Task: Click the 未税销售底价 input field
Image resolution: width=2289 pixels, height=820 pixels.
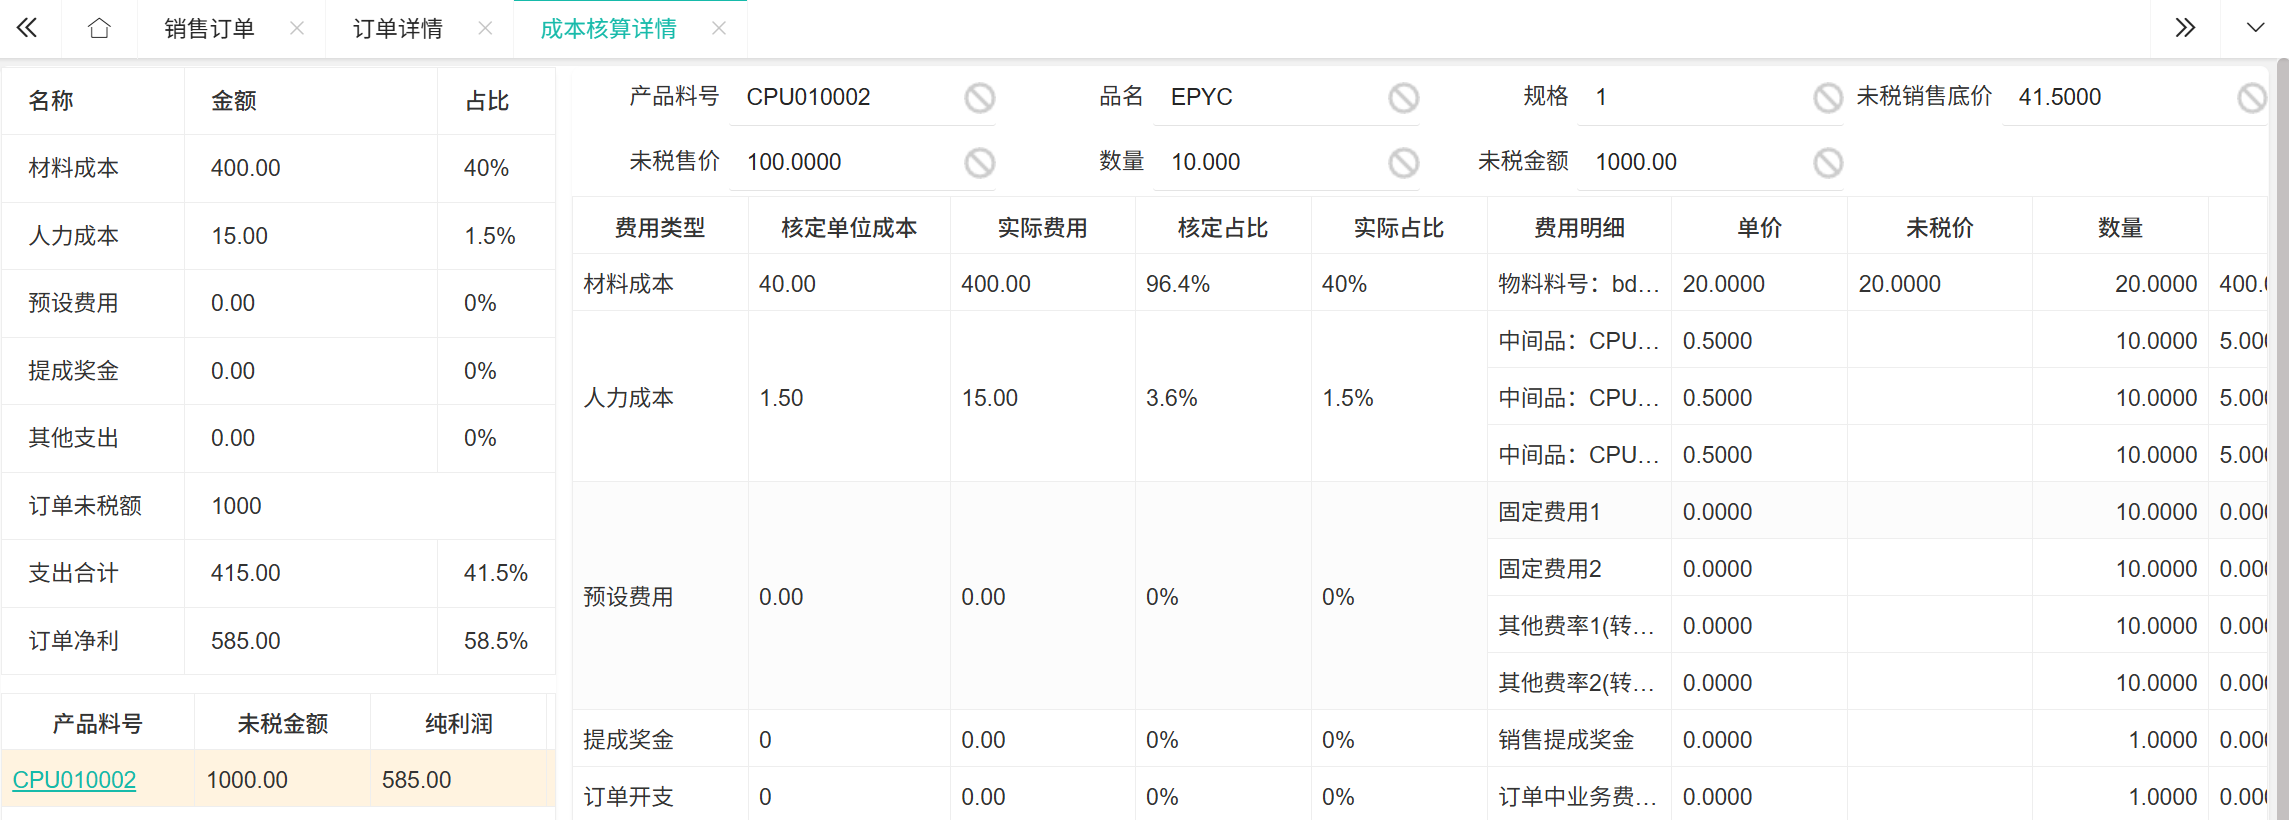Action: pos(2120,98)
